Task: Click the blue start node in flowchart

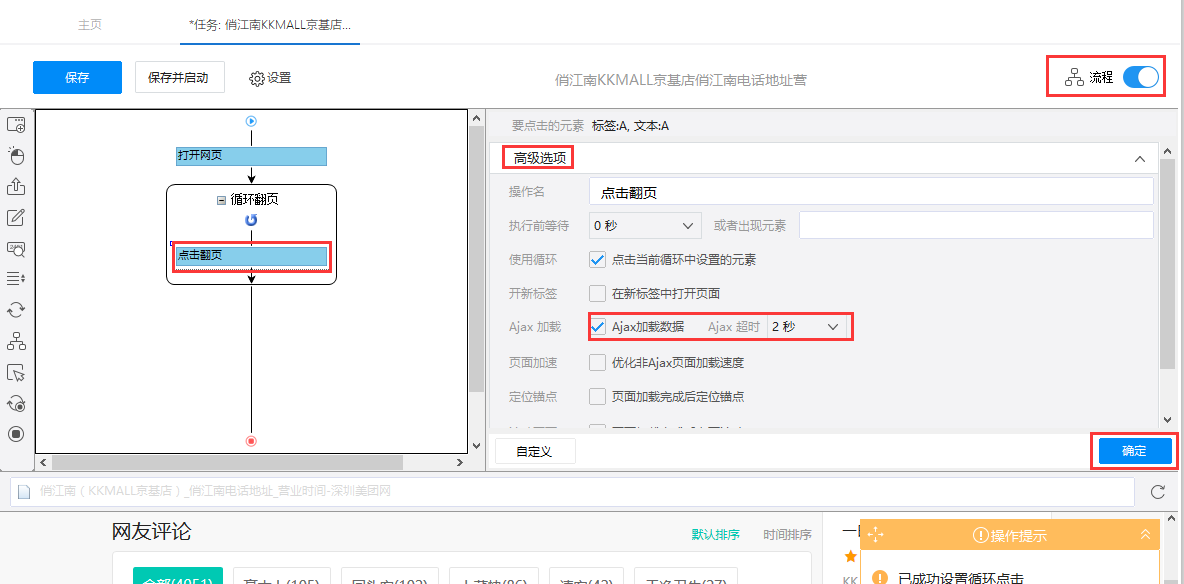Action: pyautogui.click(x=251, y=121)
